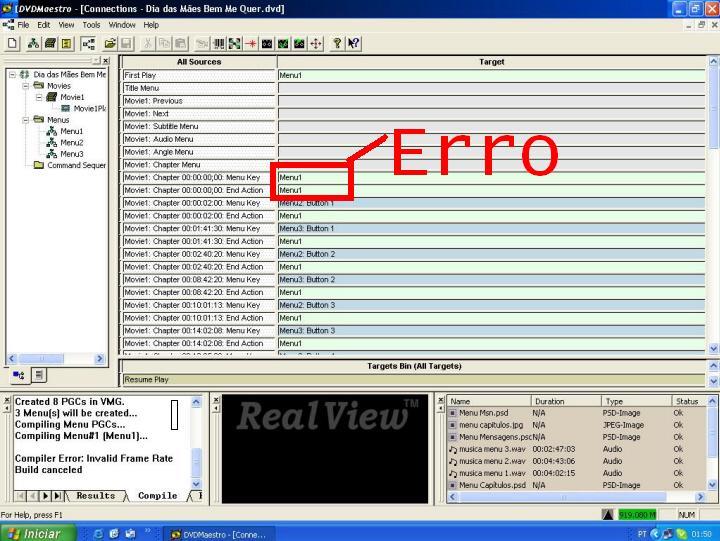Viewport: 720px width, 541px height.
Task: Select the Connections view toolbar icon
Action: (x=88, y=44)
